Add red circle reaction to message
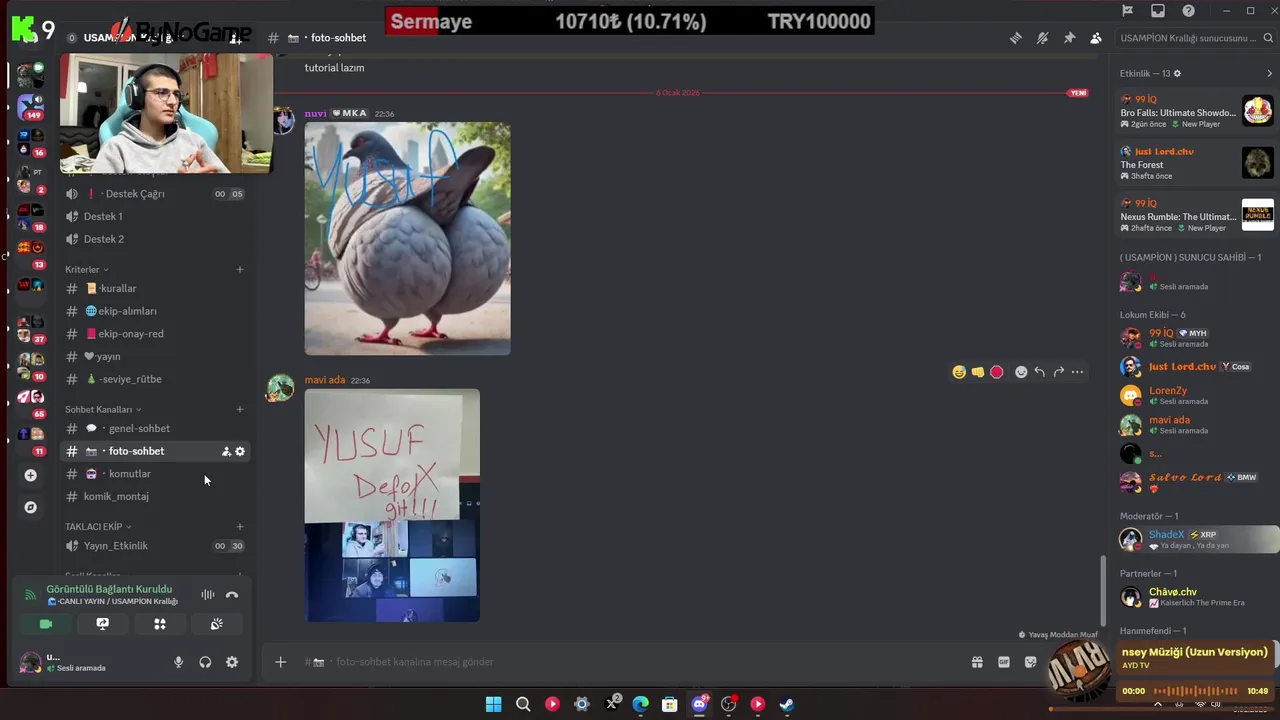This screenshot has width=1280, height=720. 997,372
